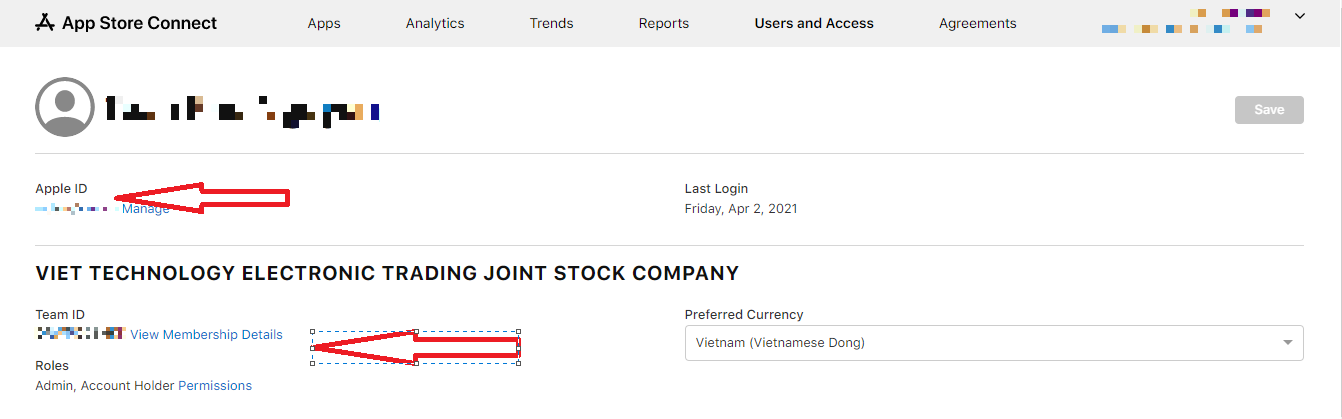Screen dimensions: 1342x419
Task: Select the Users and Access tab
Action: [814, 23]
